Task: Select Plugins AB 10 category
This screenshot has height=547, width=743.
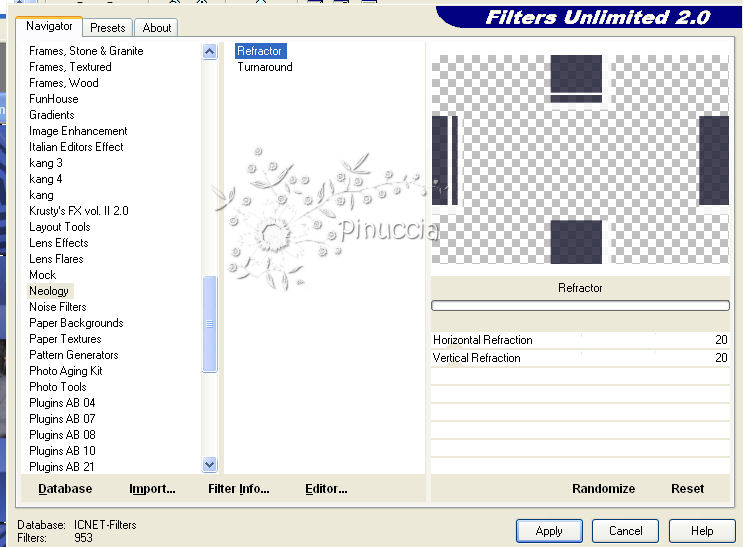Action: point(62,451)
